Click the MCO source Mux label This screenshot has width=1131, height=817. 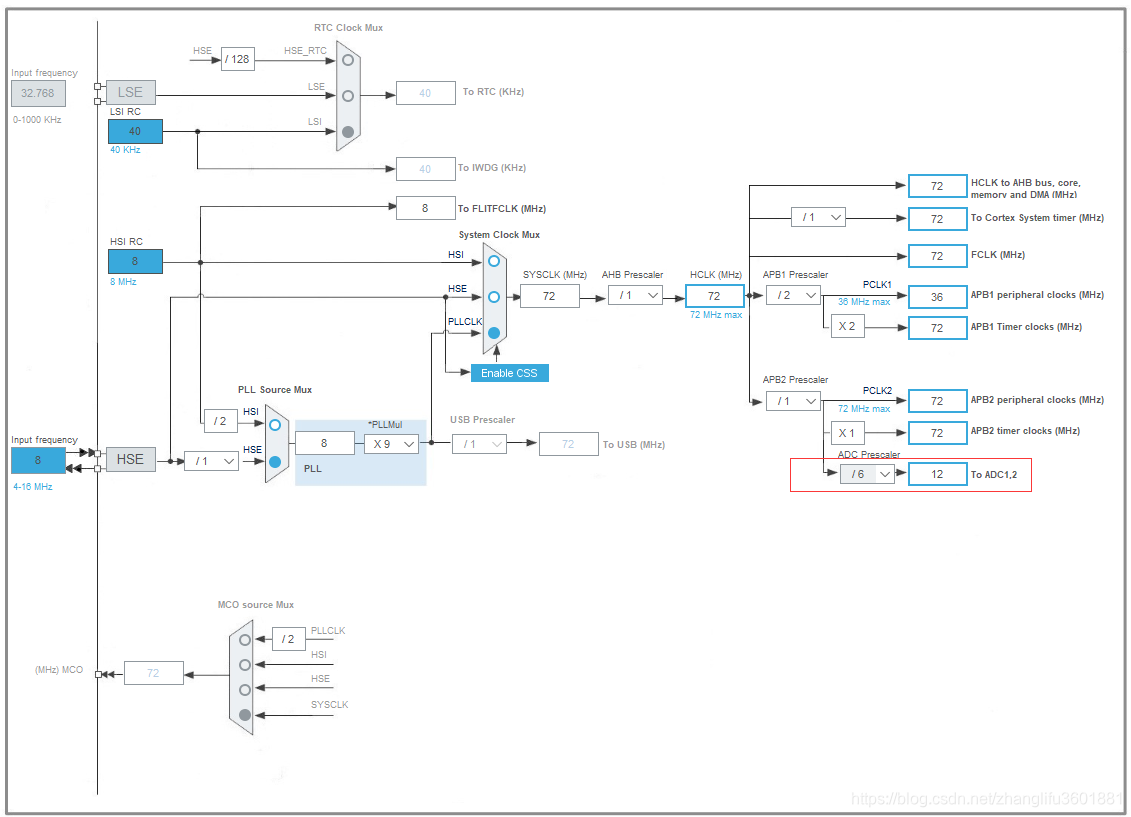click(x=256, y=604)
